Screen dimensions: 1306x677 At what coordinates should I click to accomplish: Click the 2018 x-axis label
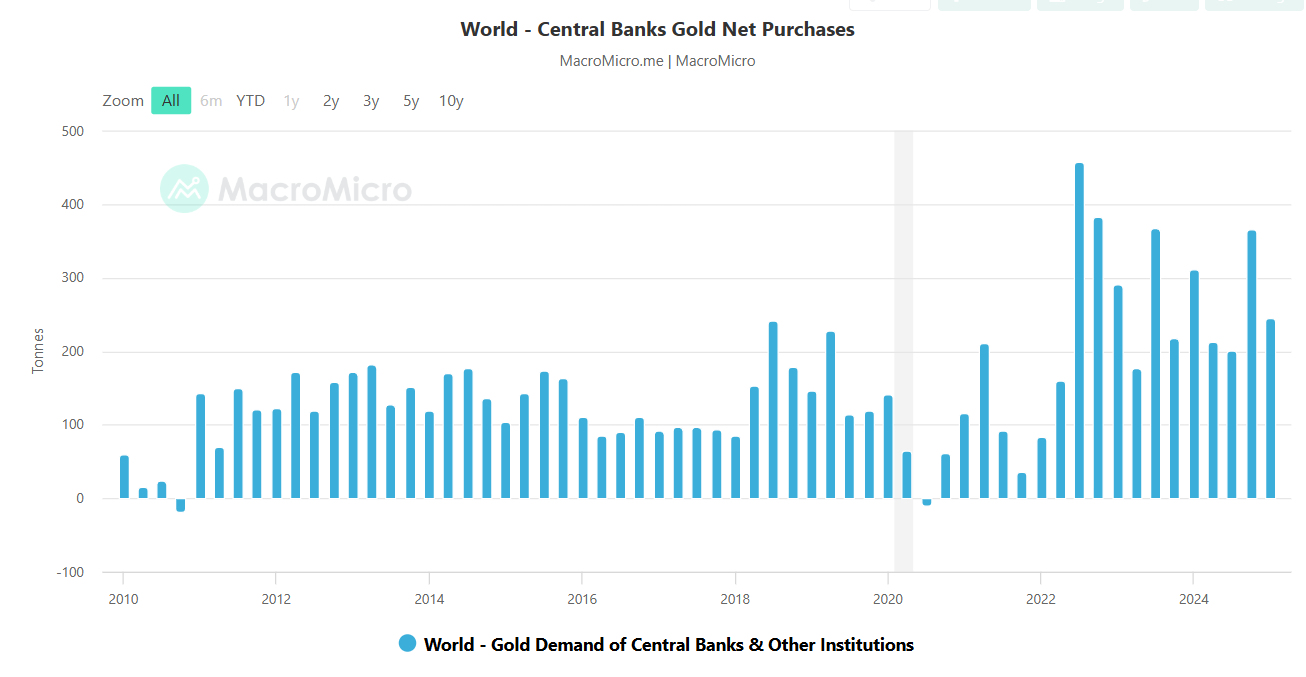pos(735,600)
